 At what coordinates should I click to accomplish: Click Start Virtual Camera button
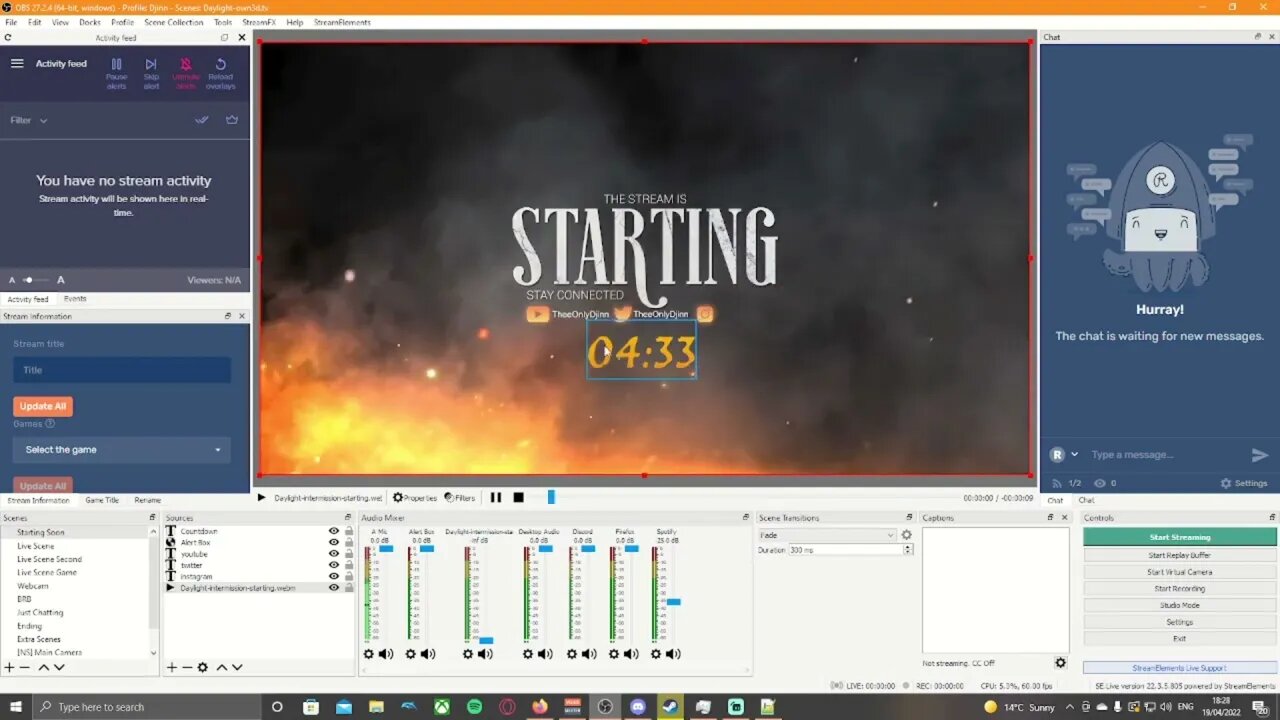coord(1180,572)
